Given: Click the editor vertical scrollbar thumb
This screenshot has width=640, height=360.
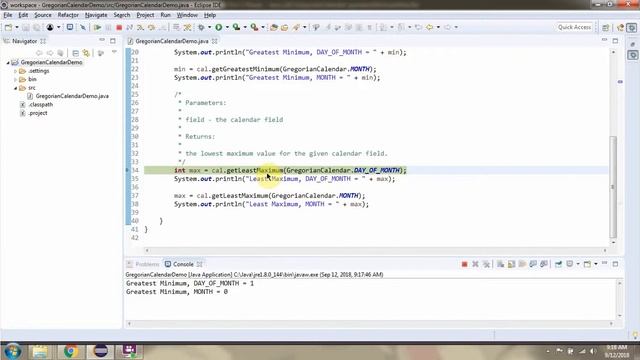Looking at the screenshot, I should 613,187.
